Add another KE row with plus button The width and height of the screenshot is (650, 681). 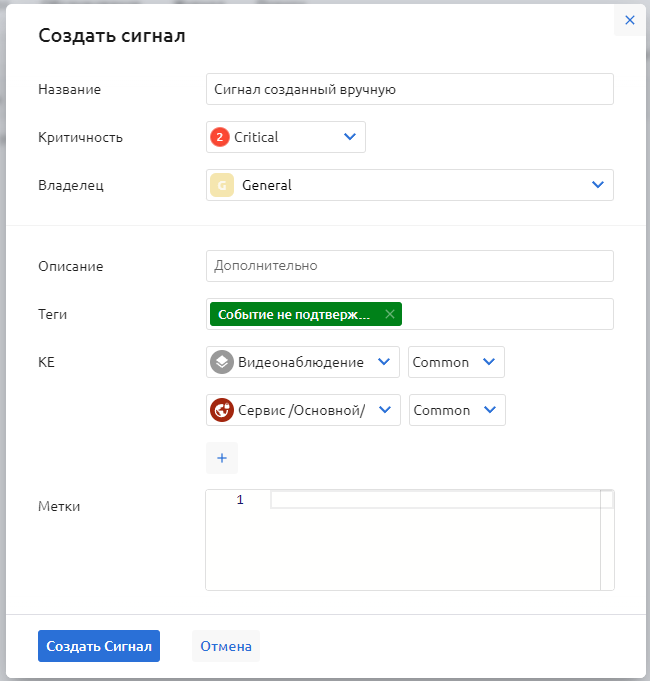point(222,458)
